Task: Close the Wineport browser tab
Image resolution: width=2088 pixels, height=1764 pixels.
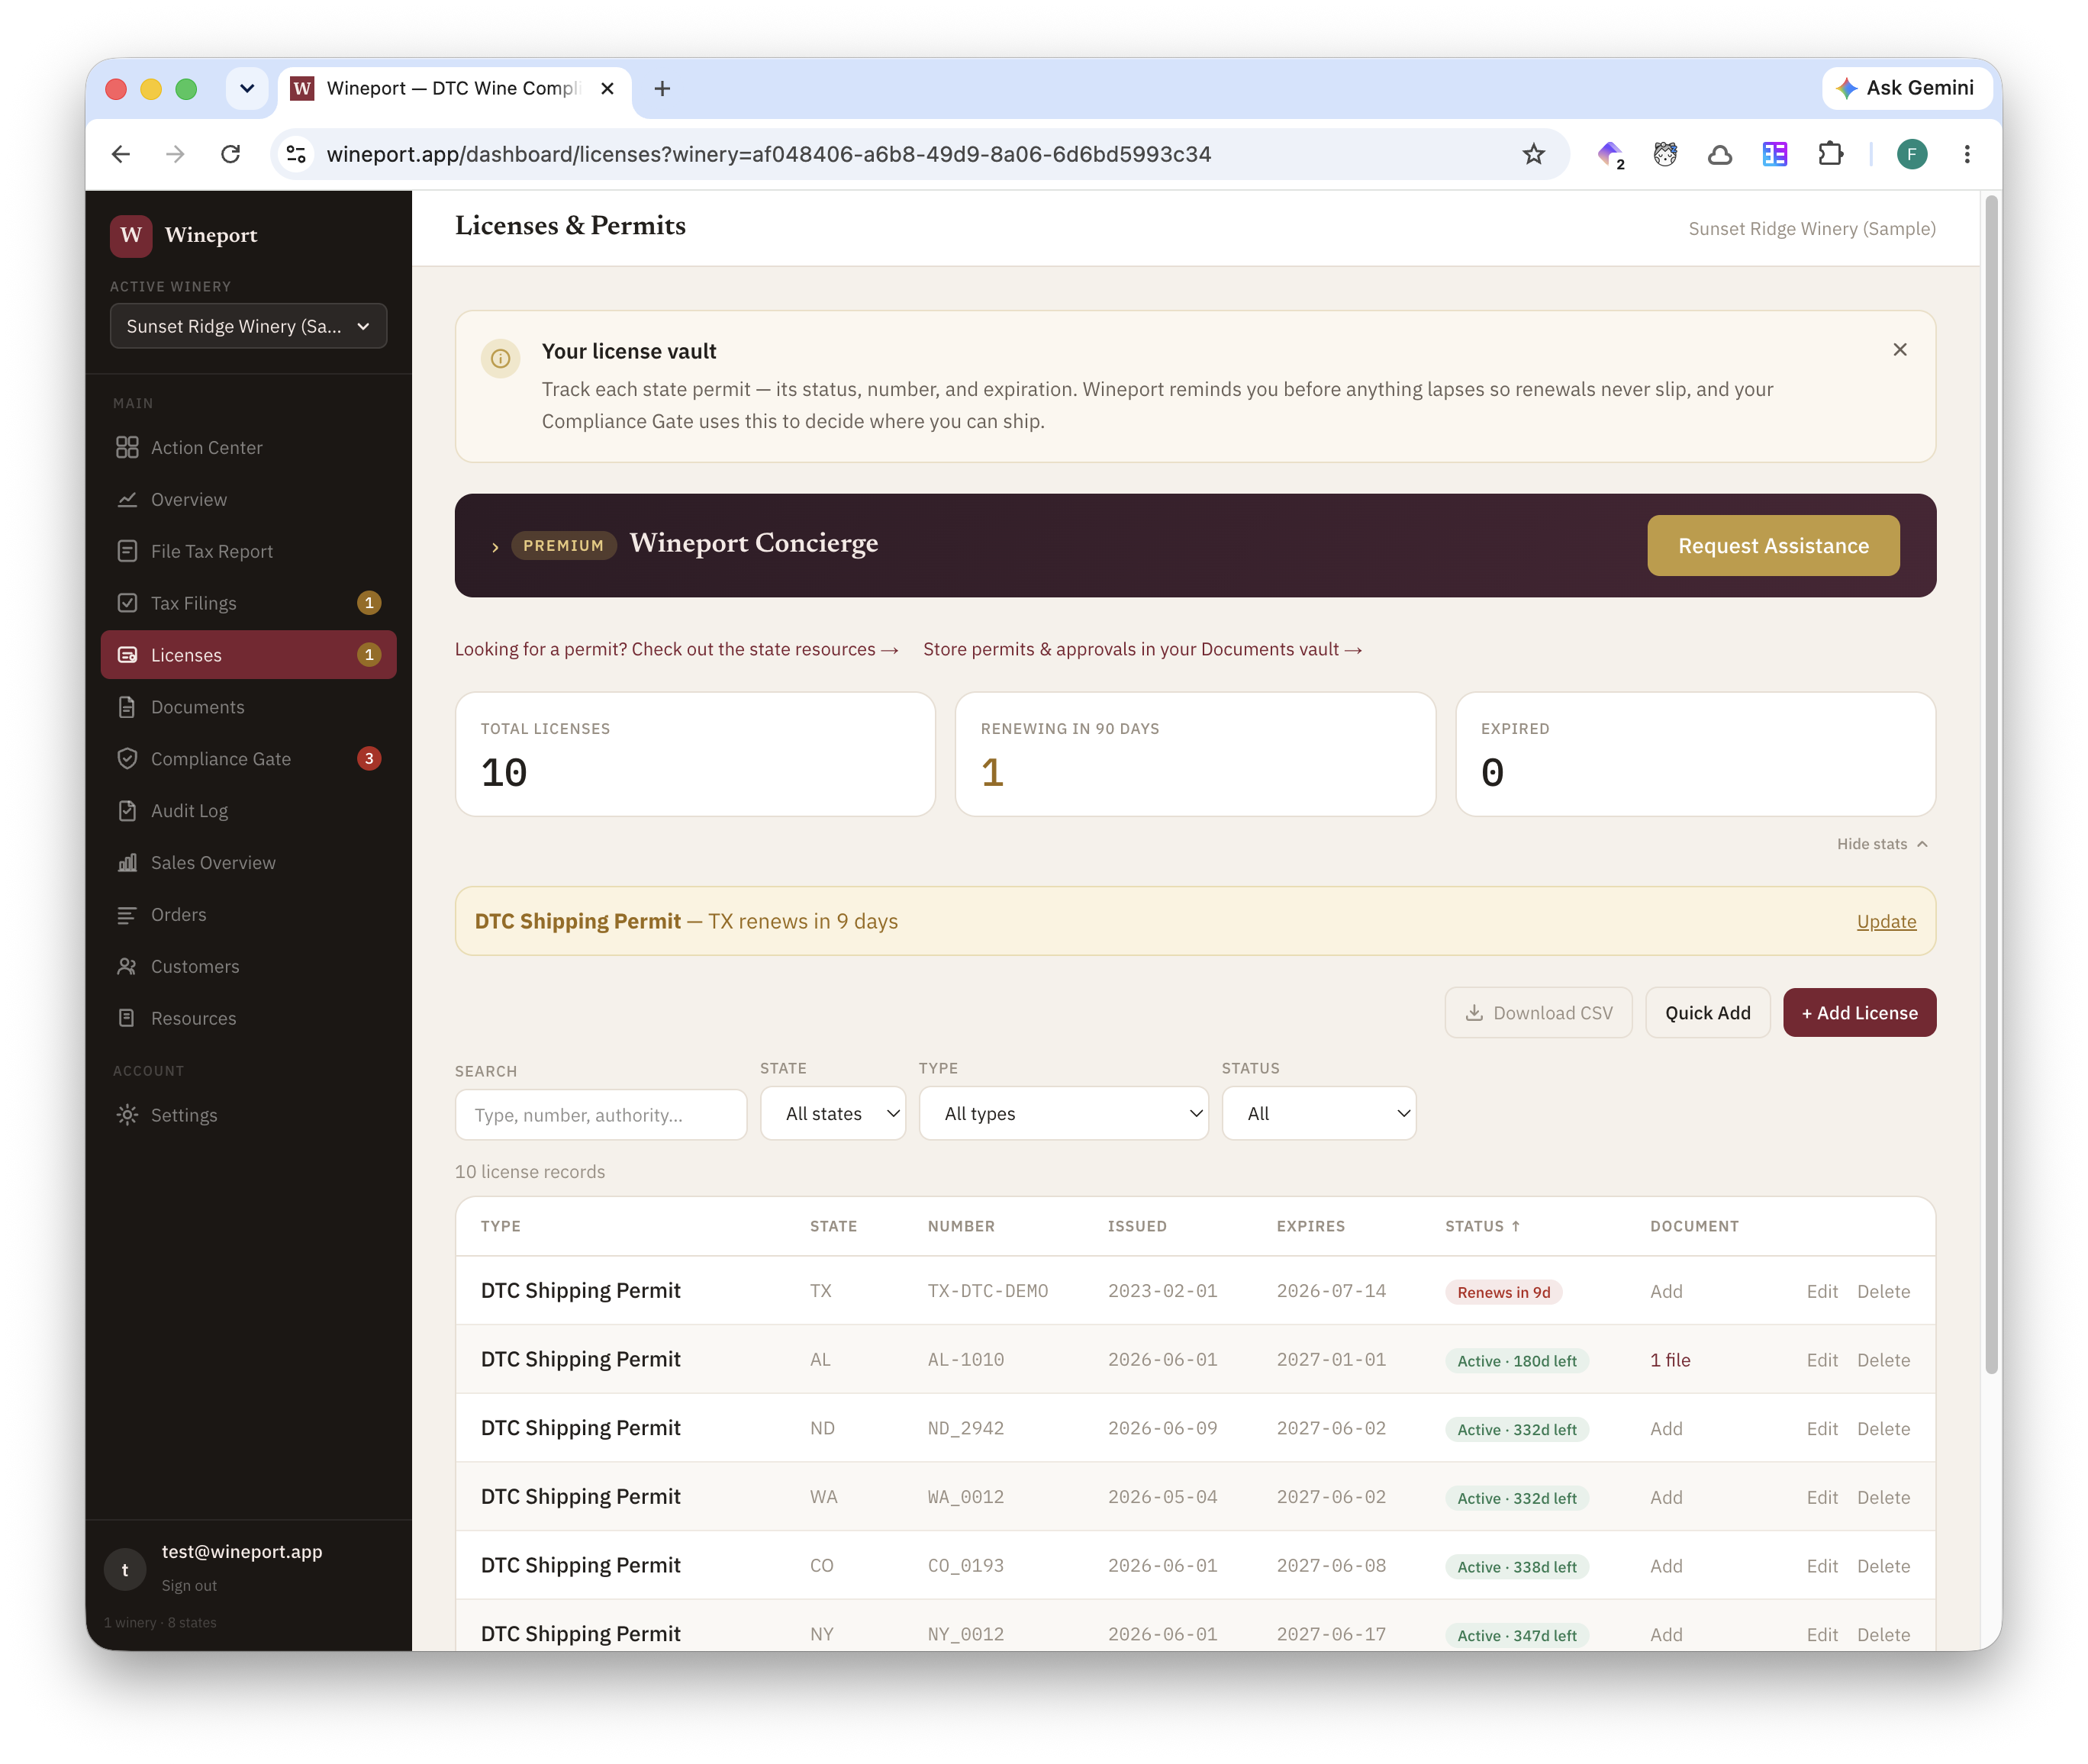Action: 607,88
